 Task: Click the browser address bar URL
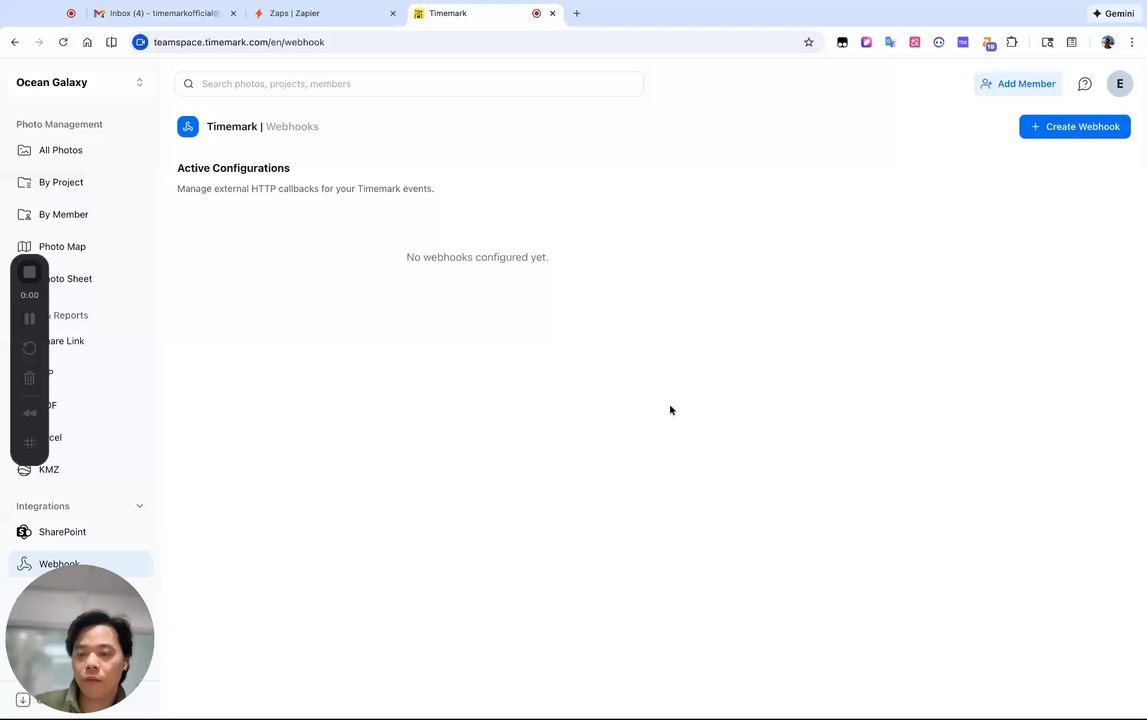point(239,42)
